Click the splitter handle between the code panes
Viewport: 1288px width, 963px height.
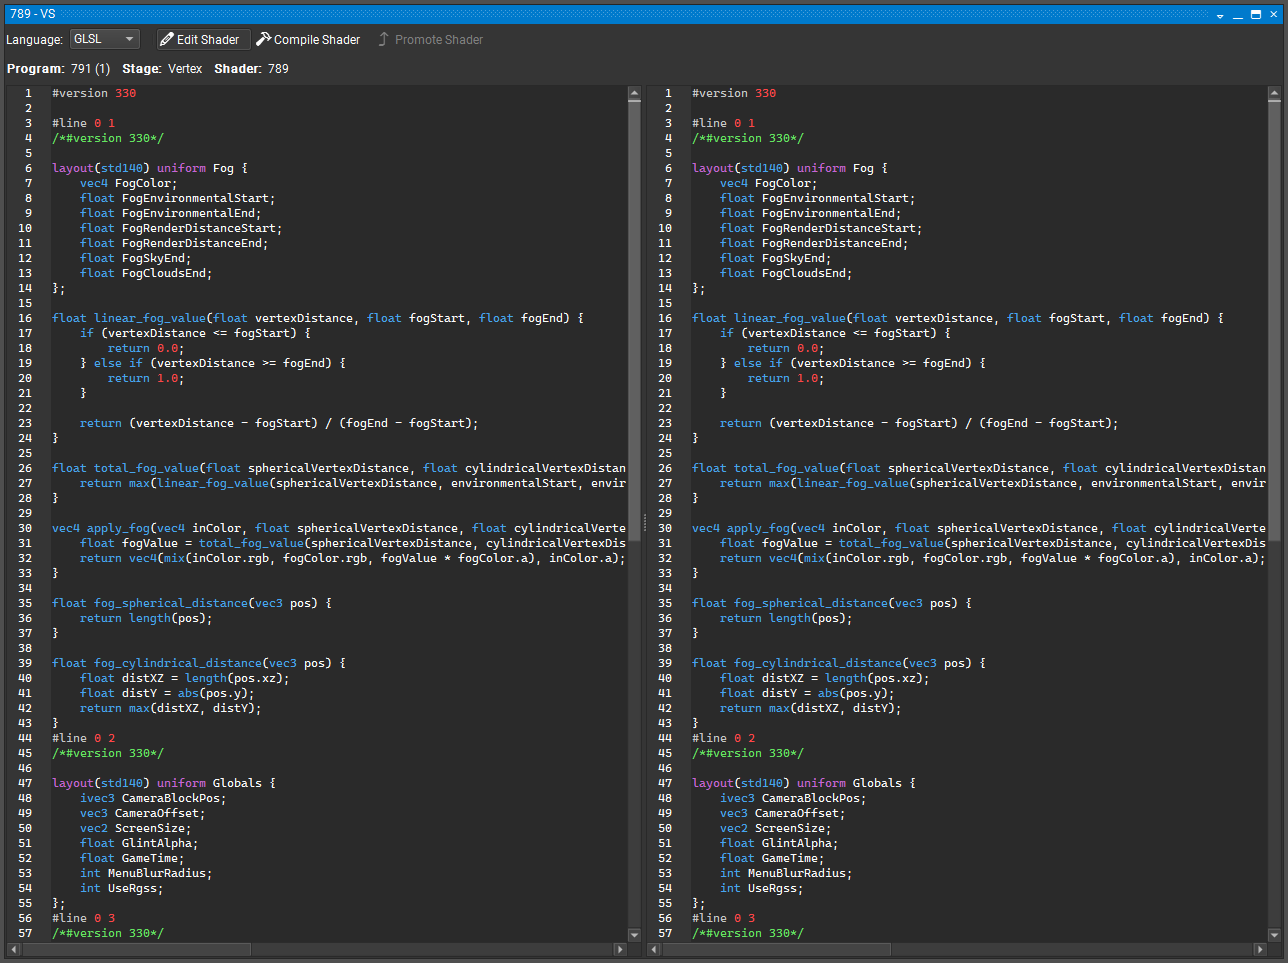click(x=644, y=520)
